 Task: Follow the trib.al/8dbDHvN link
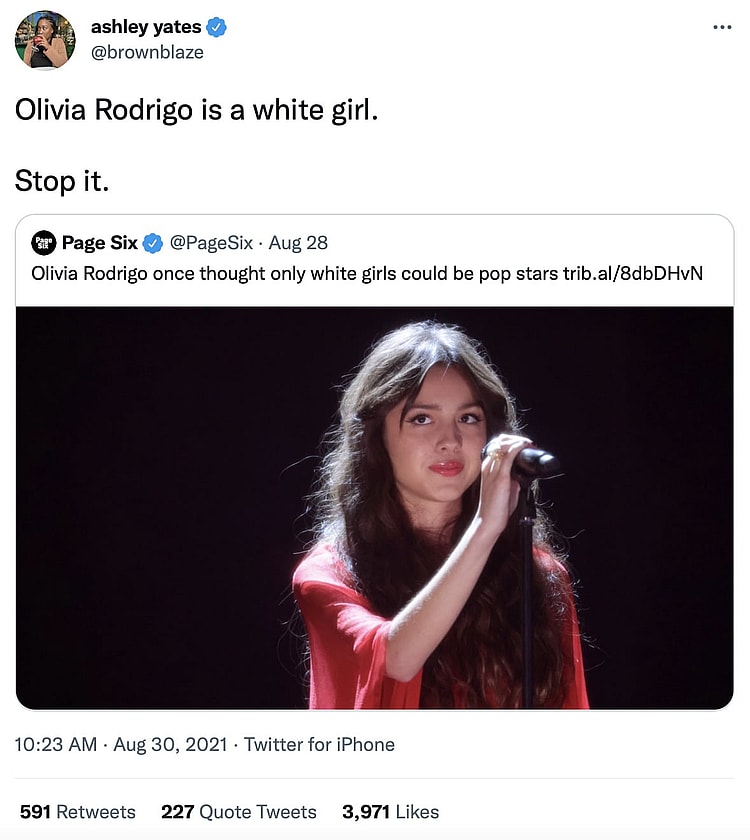point(633,272)
